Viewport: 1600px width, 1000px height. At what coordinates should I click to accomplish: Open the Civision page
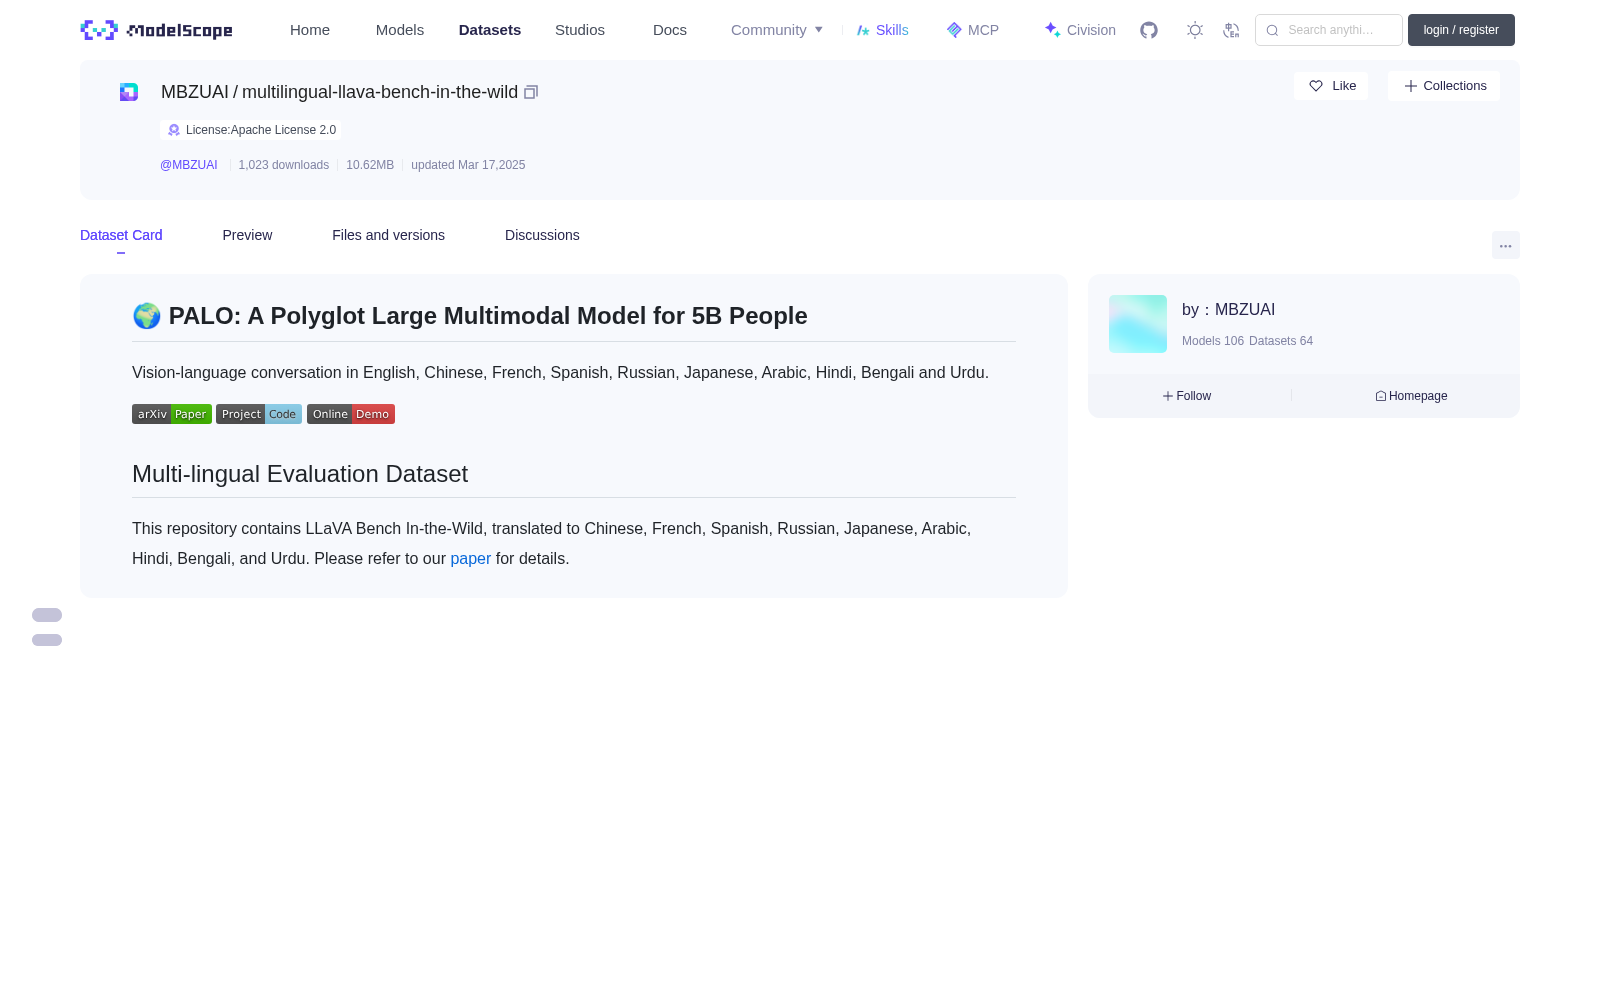(x=1080, y=30)
